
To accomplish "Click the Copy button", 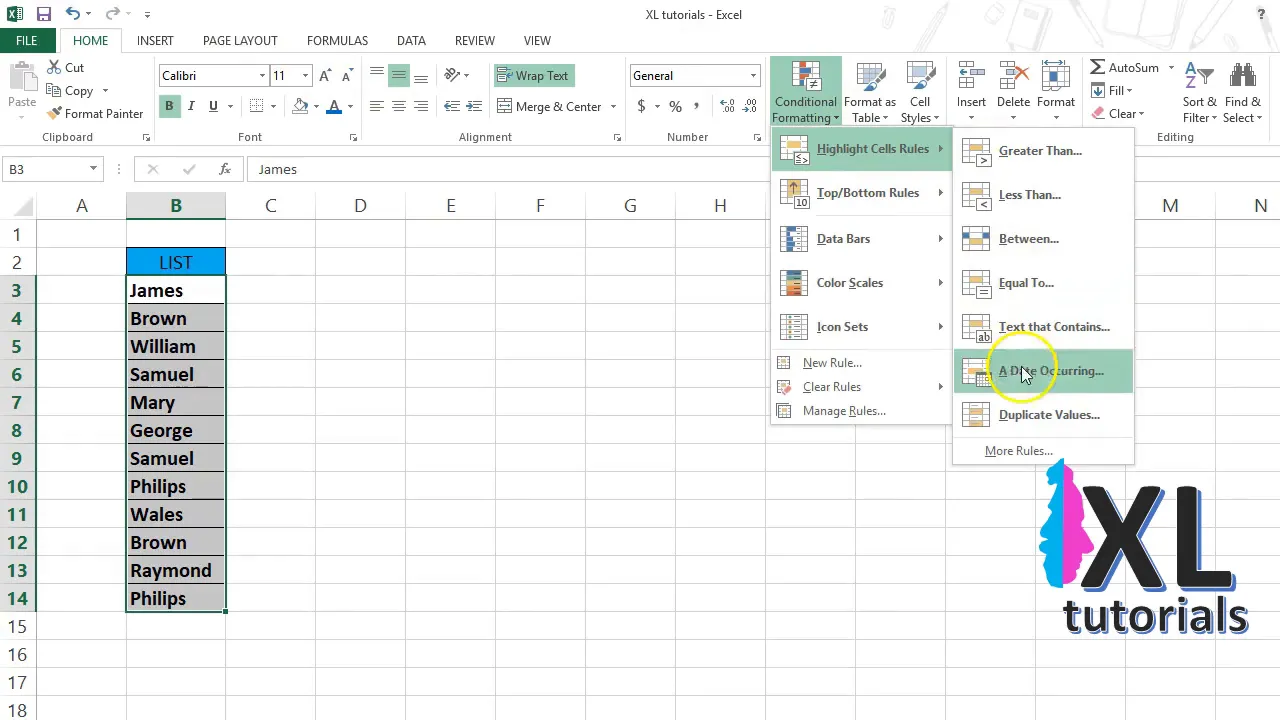I will [70, 91].
